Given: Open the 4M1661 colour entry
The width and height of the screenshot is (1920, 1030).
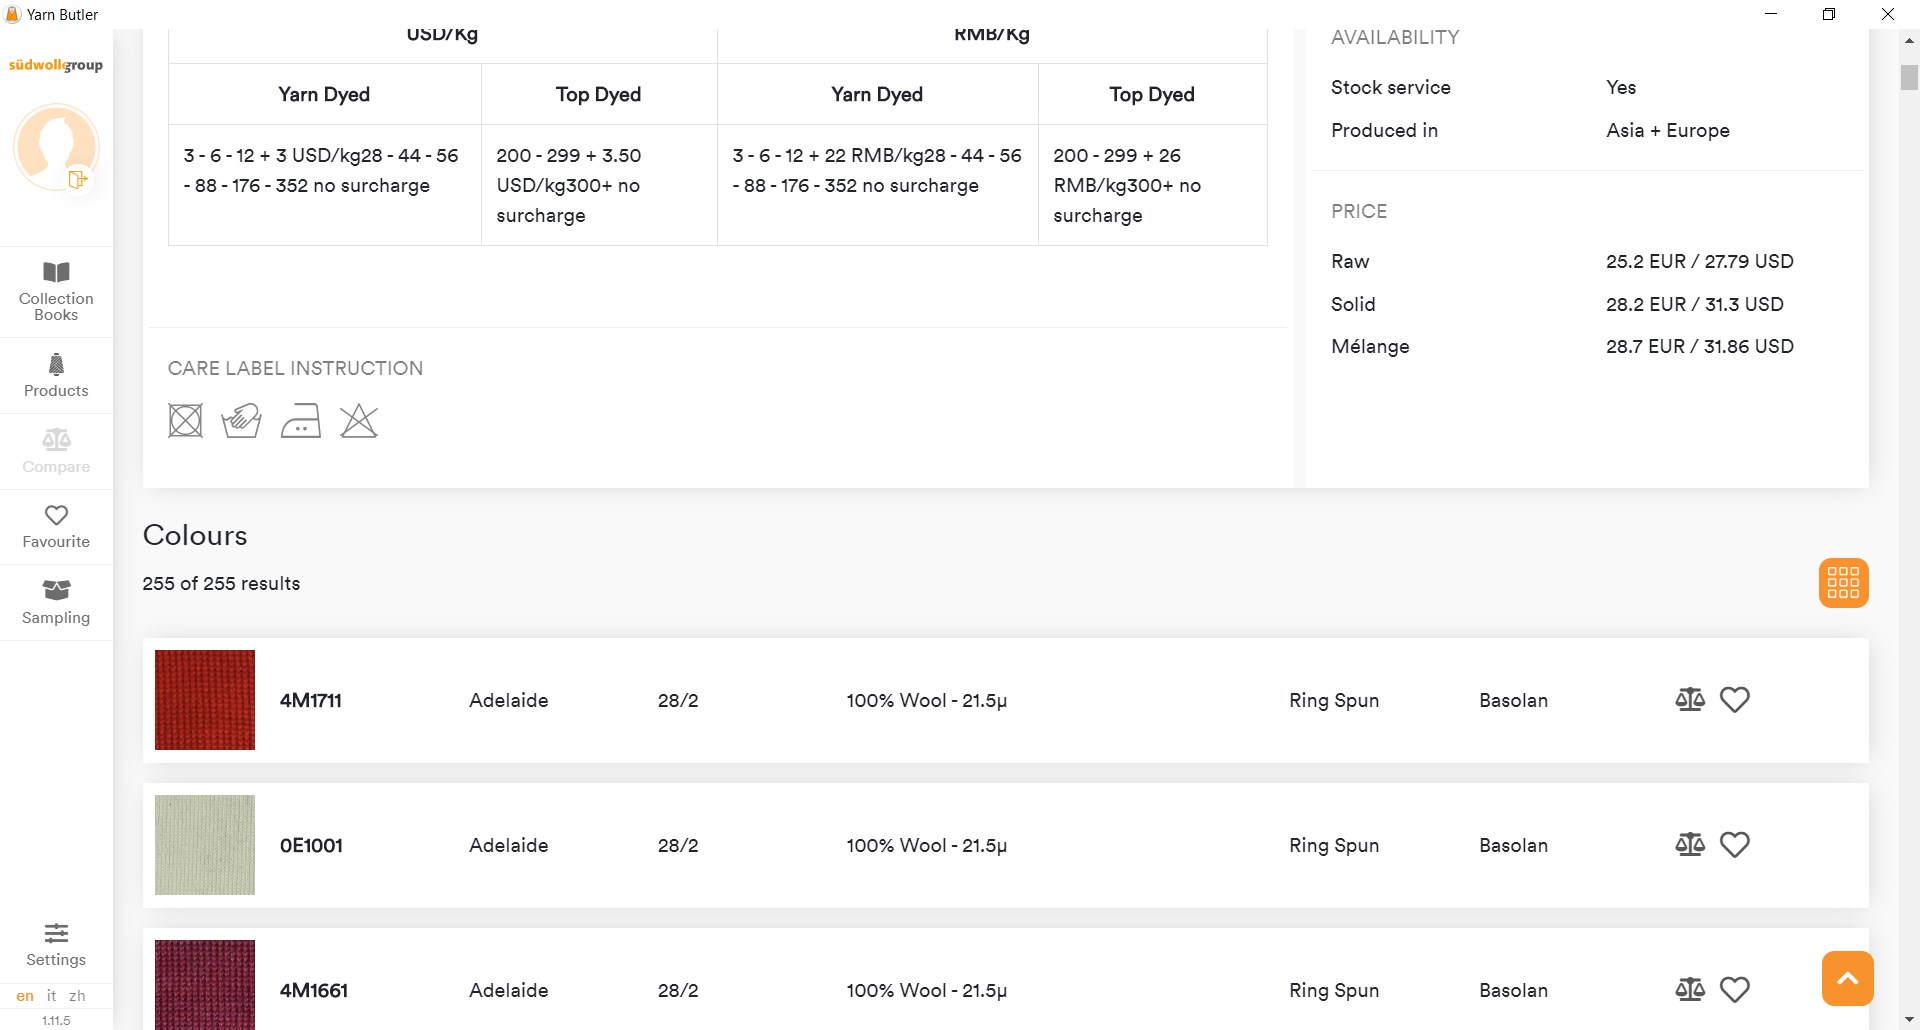Looking at the screenshot, I should (314, 990).
